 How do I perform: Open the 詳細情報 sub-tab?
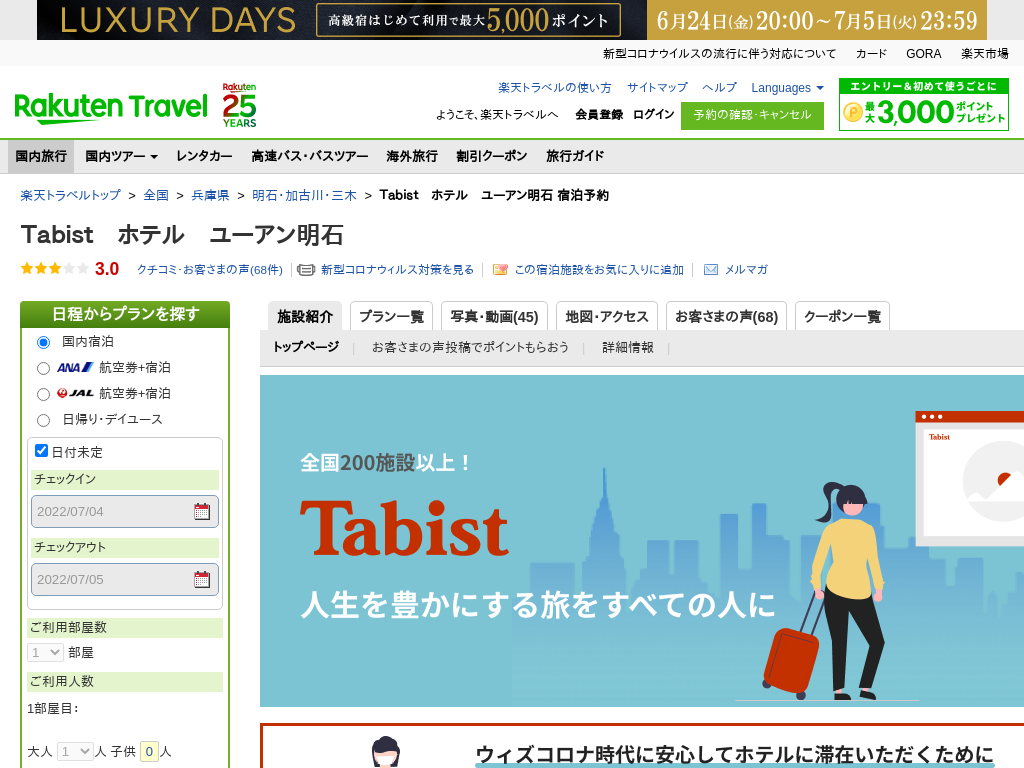628,347
